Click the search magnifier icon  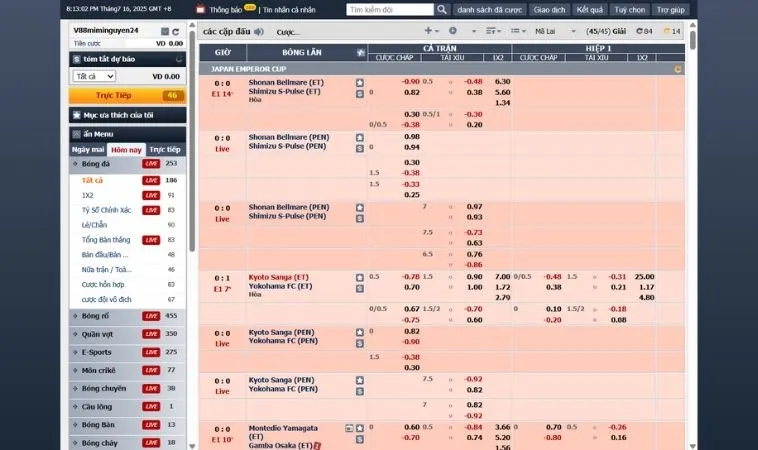click(442, 9)
